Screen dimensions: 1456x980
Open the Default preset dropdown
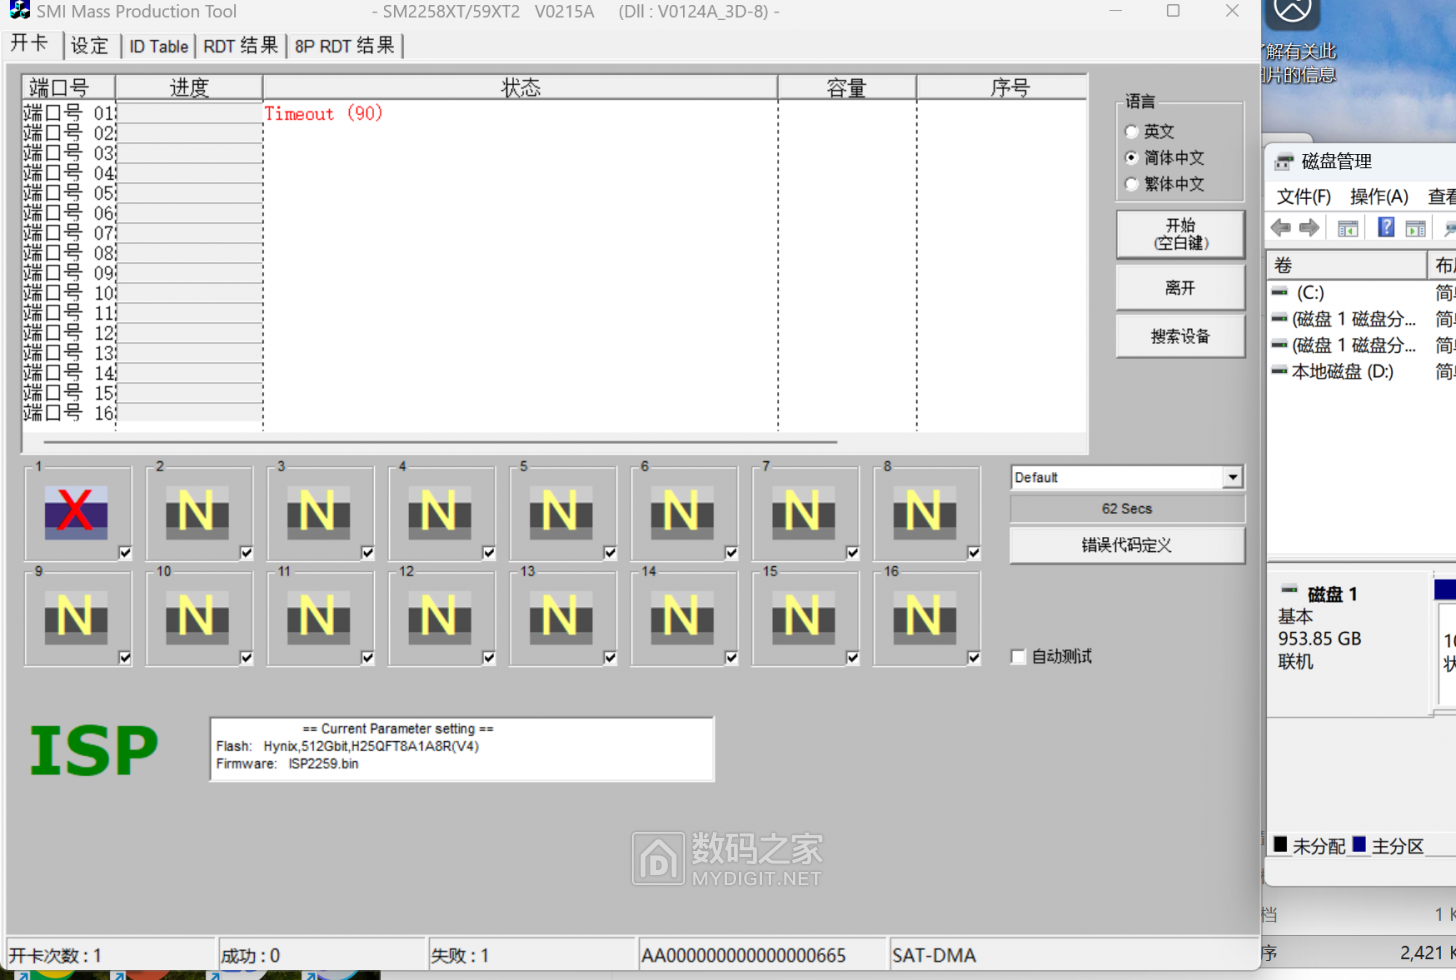point(1232,477)
